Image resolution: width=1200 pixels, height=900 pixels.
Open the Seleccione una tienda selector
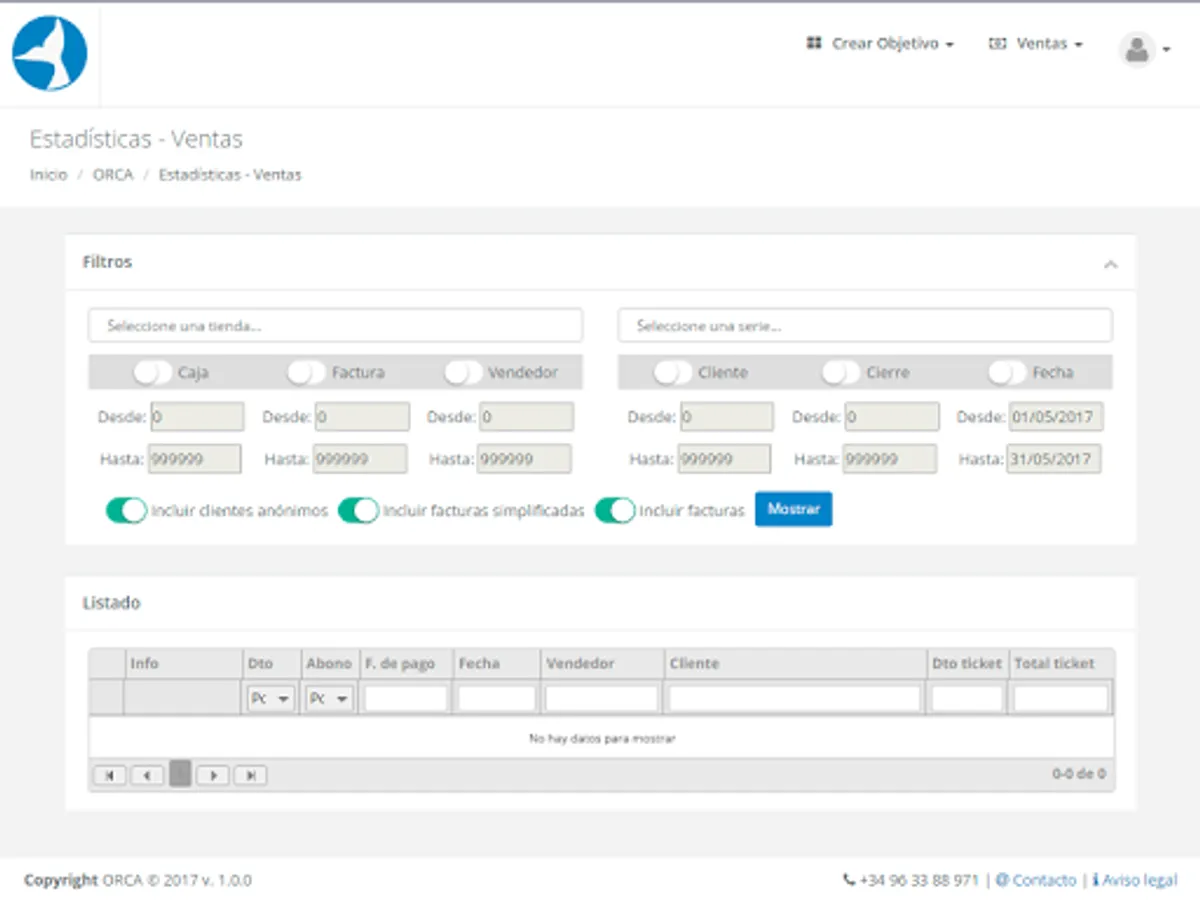(335, 326)
